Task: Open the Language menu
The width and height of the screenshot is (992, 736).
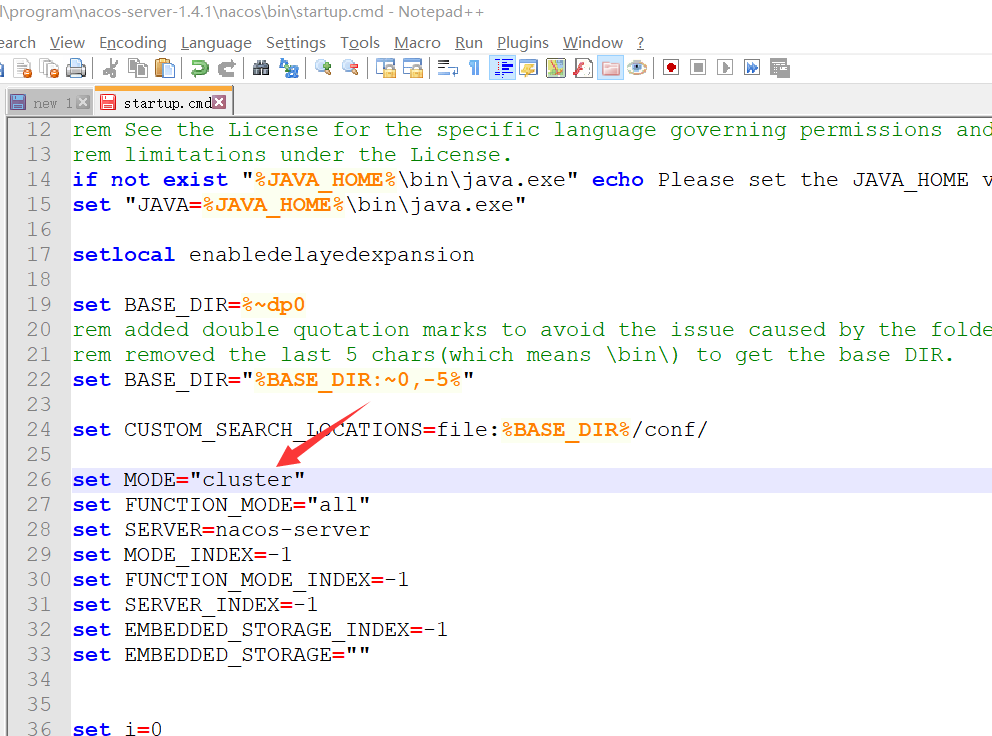Action: [216, 42]
